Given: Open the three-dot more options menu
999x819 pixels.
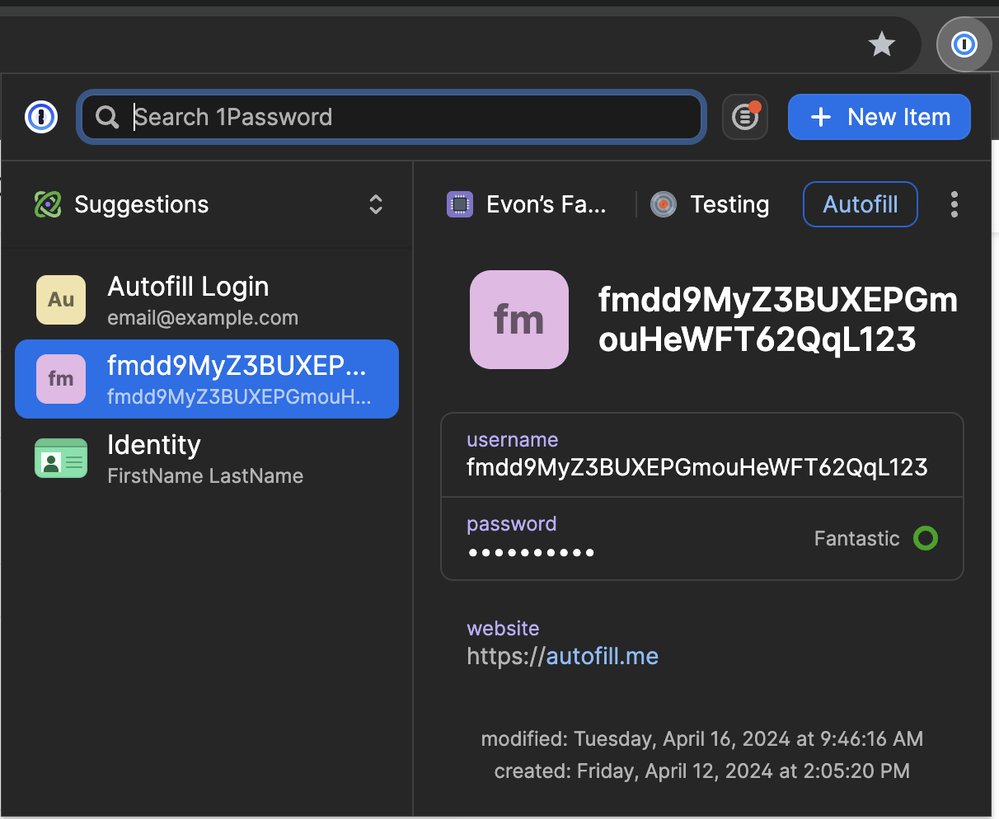Looking at the screenshot, I should click(x=954, y=205).
